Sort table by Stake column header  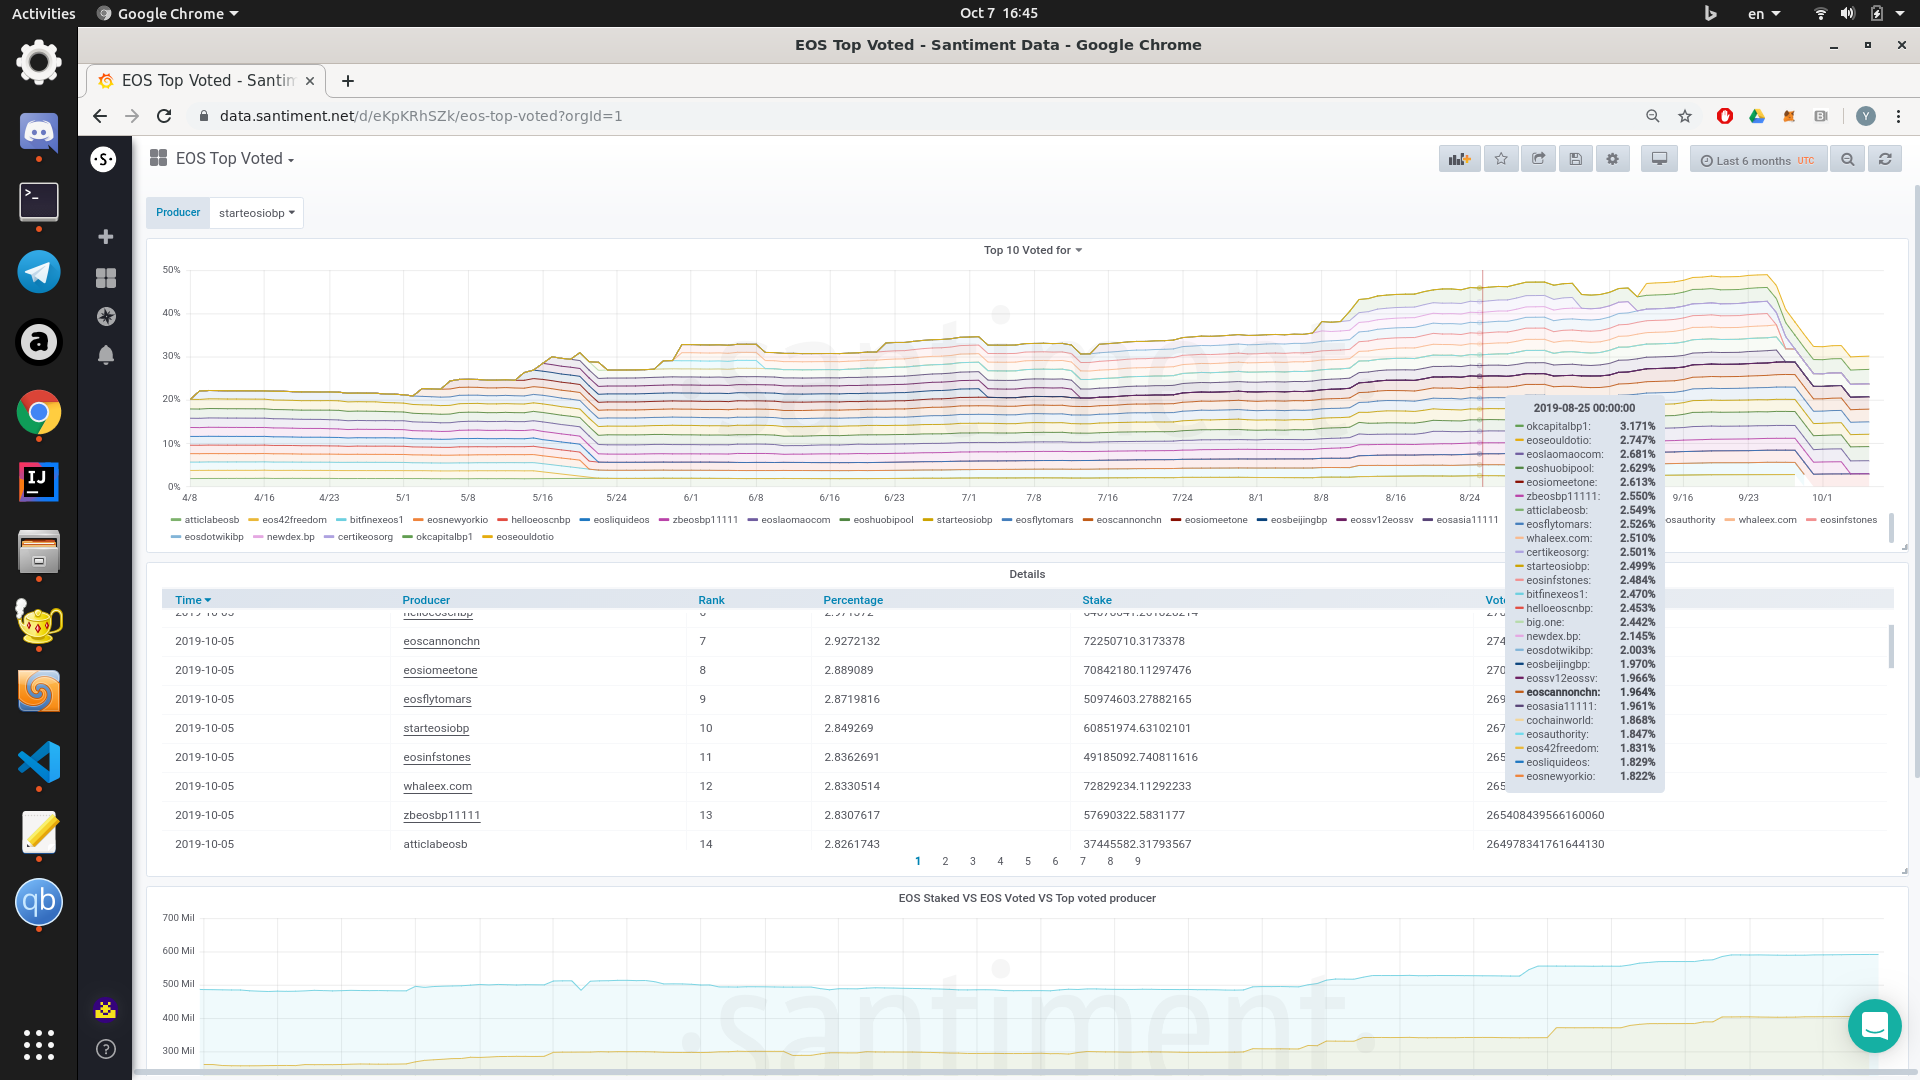click(x=1097, y=600)
